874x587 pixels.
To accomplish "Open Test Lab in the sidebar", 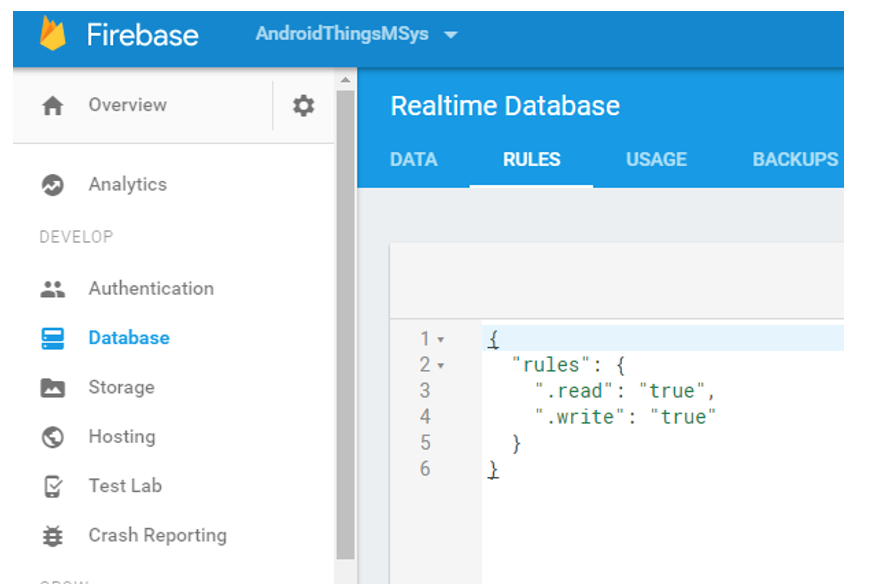I will coord(125,486).
